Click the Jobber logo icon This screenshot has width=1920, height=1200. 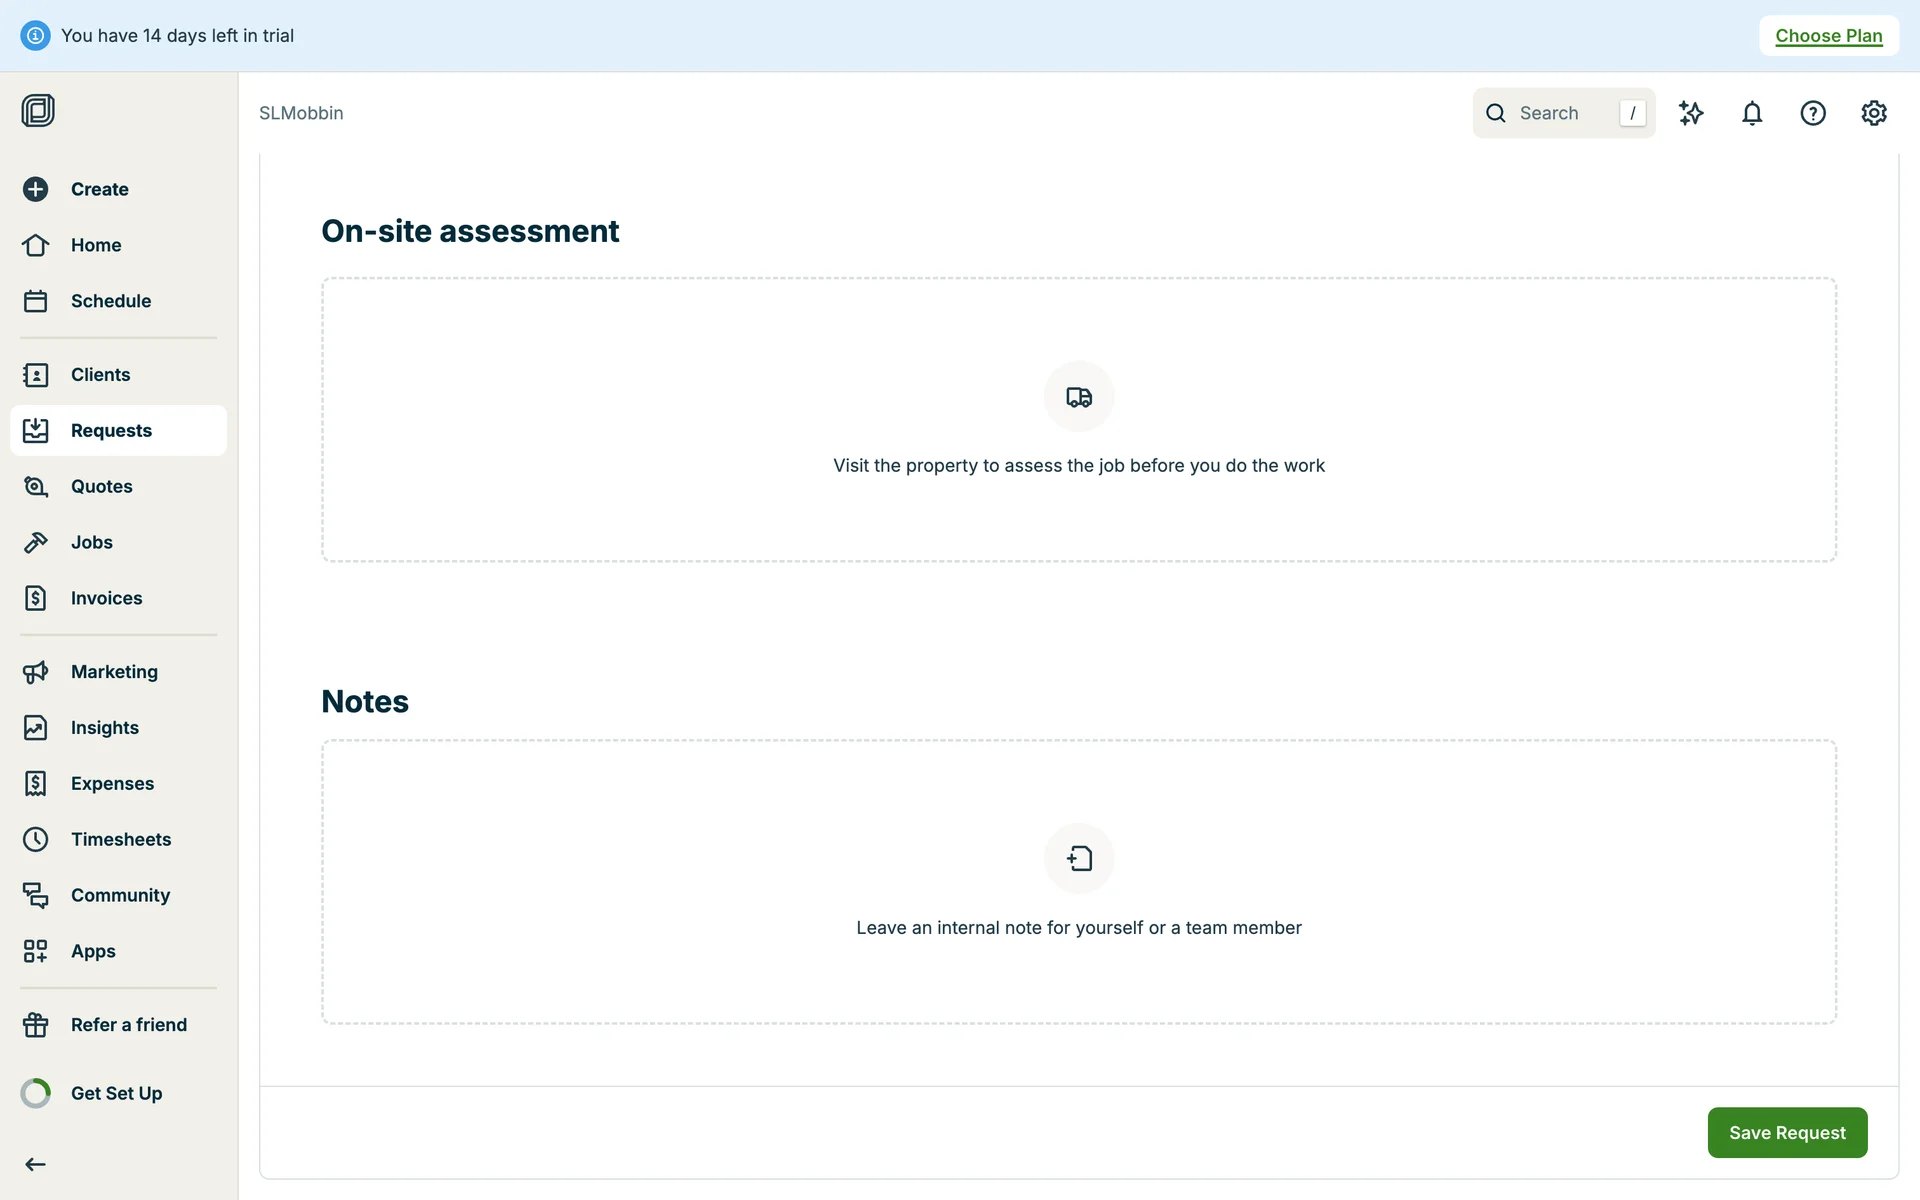tap(38, 110)
